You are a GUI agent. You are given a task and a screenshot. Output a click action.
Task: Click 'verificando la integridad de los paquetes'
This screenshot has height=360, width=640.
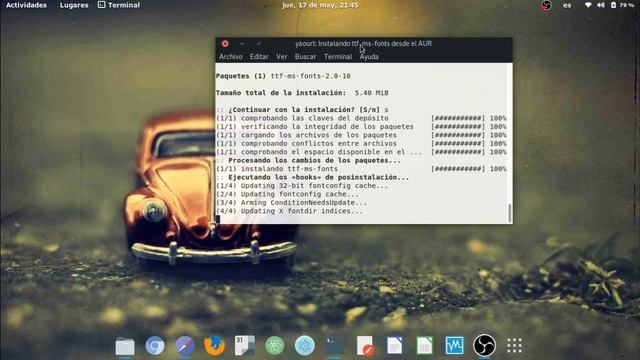click(315, 127)
